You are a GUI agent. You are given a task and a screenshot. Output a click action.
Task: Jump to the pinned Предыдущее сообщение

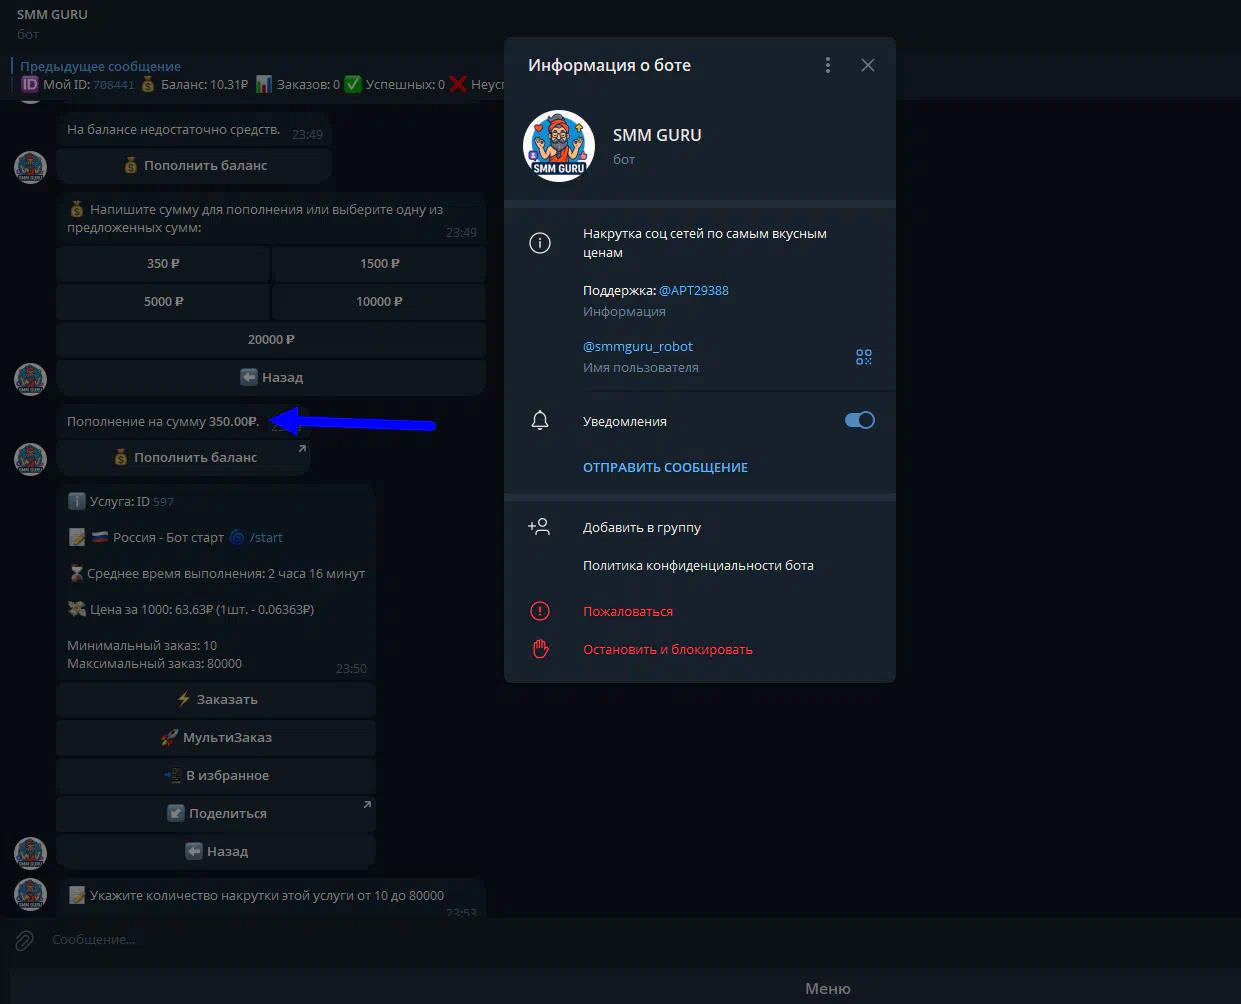(100, 66)
